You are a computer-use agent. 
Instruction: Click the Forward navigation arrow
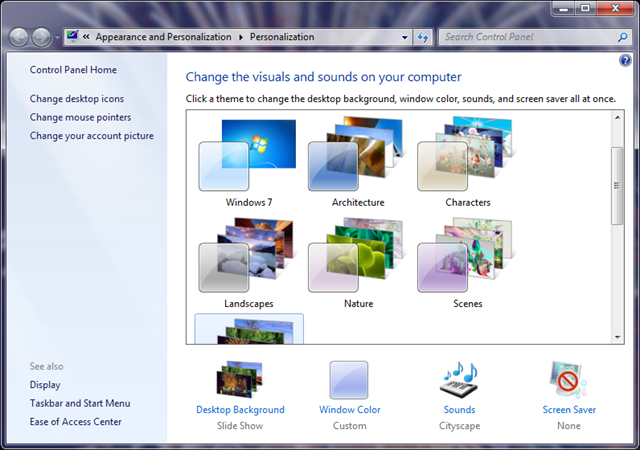click(41, 38)
